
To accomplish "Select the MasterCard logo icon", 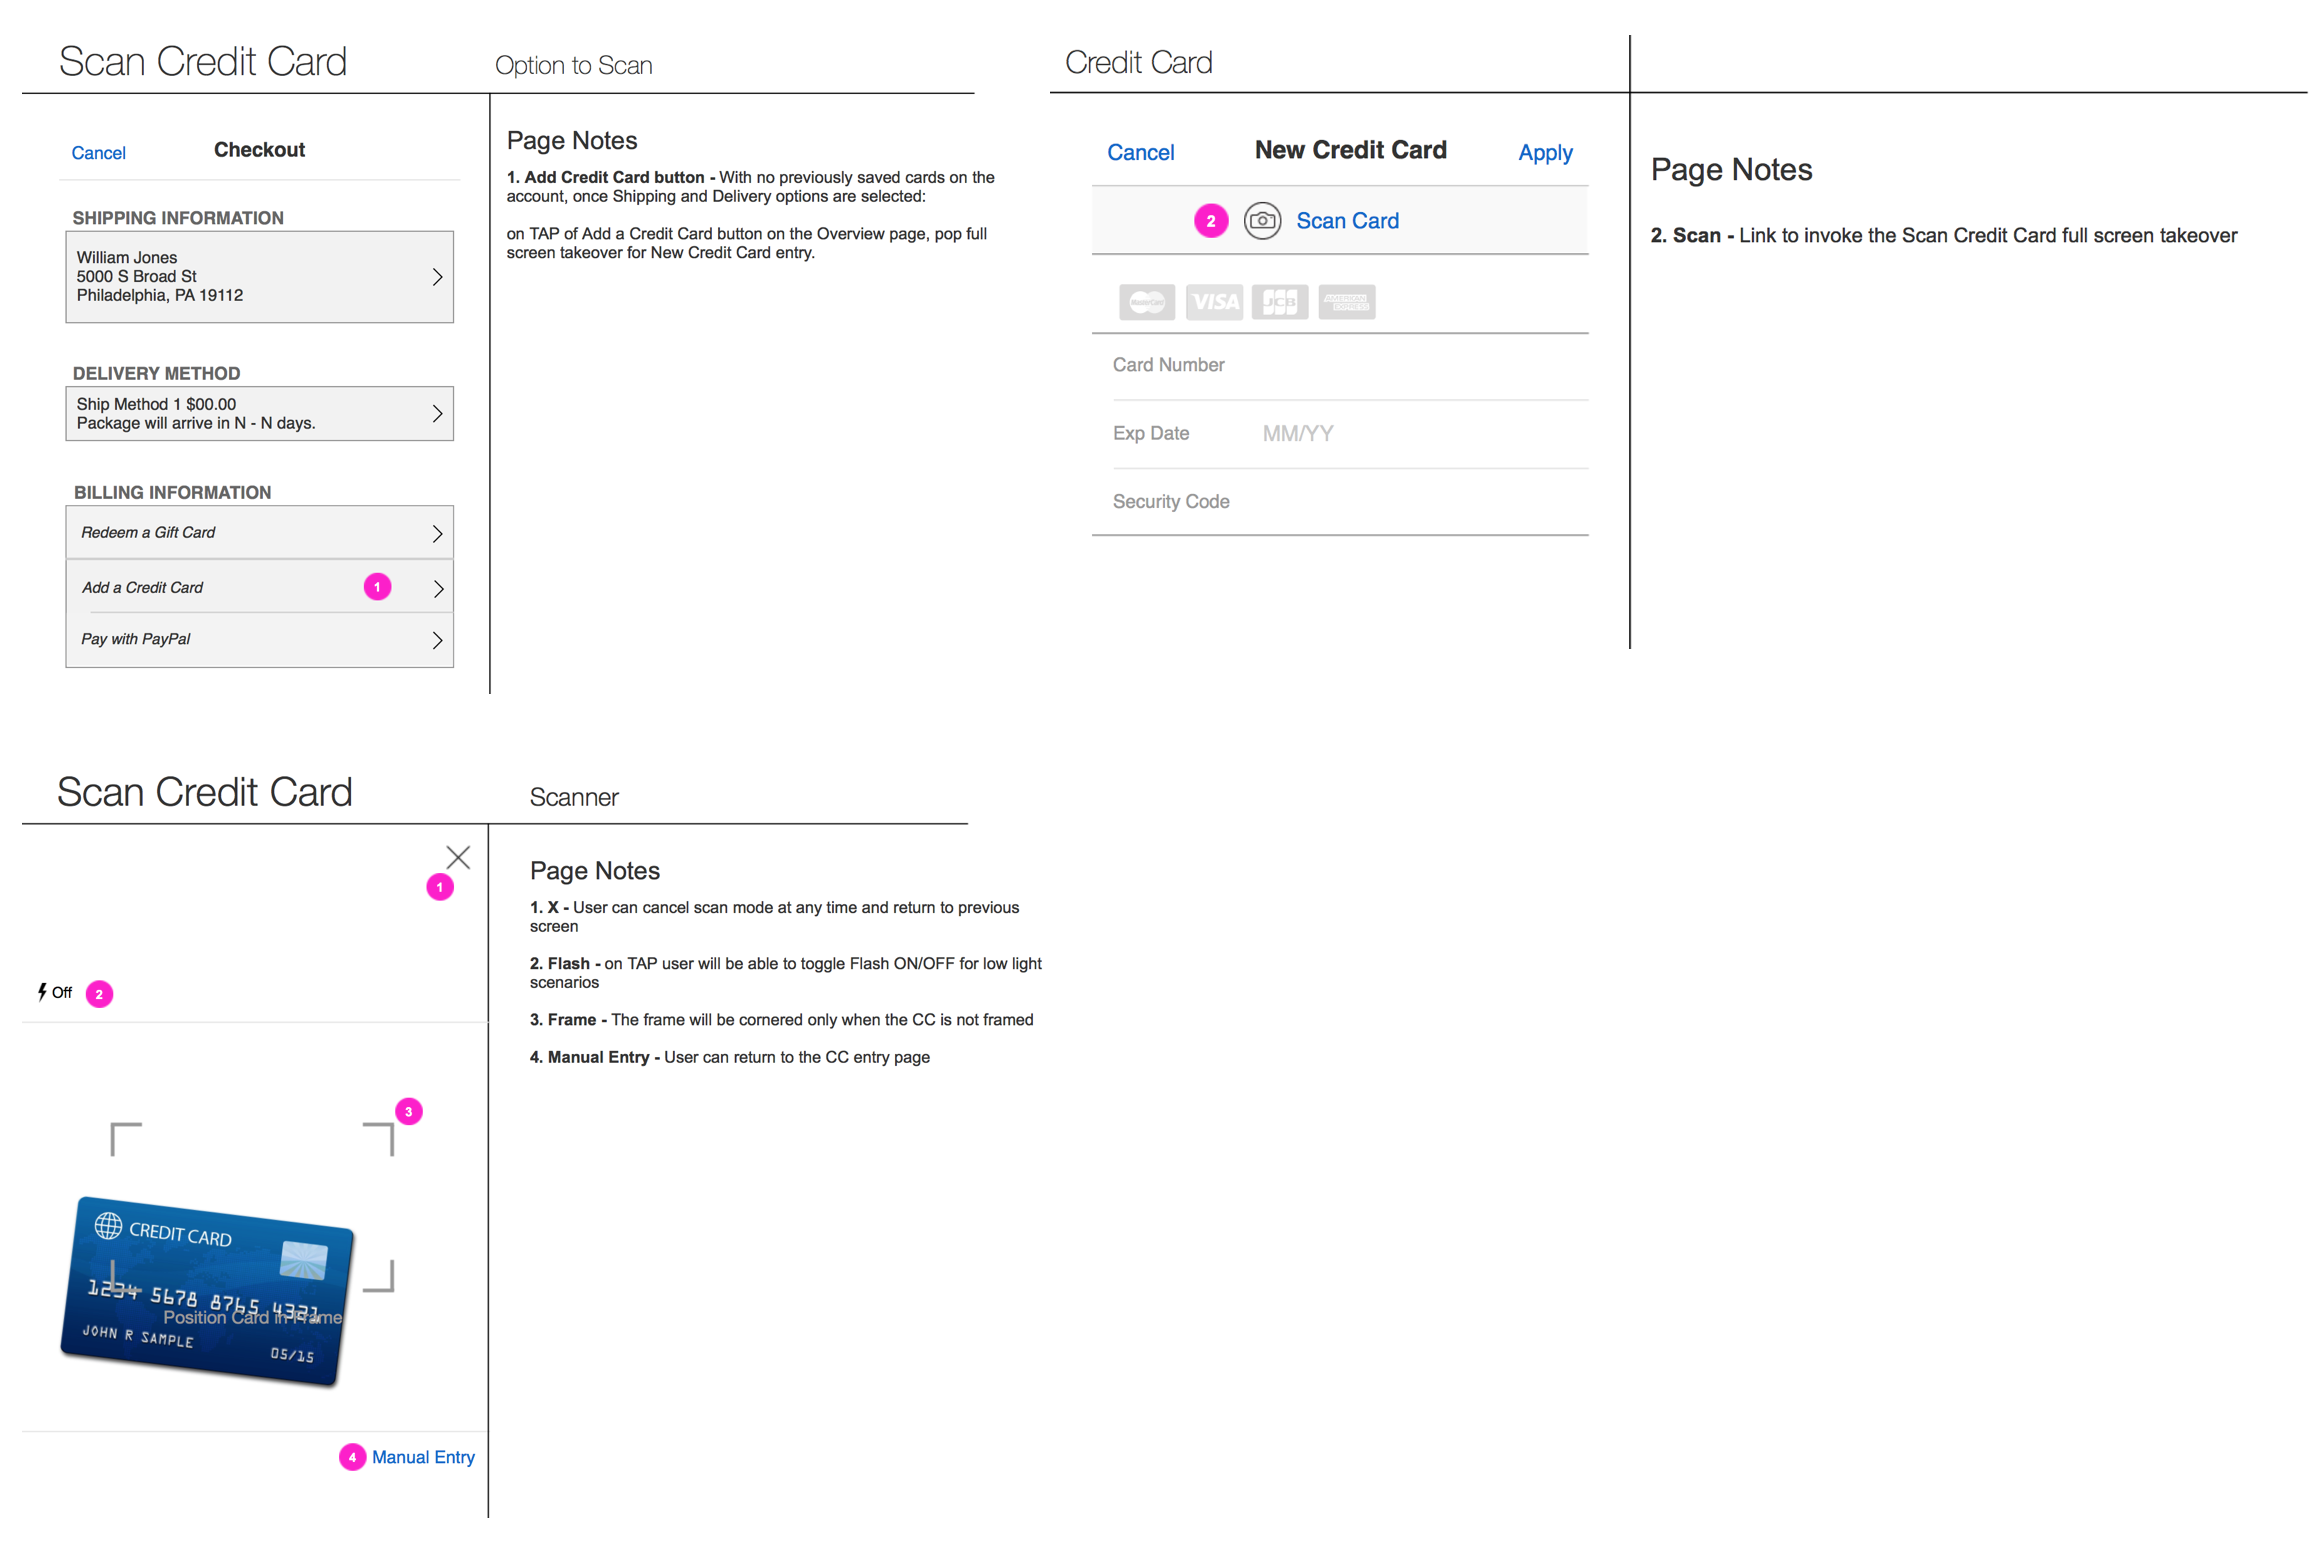I will coord(1146,302).
